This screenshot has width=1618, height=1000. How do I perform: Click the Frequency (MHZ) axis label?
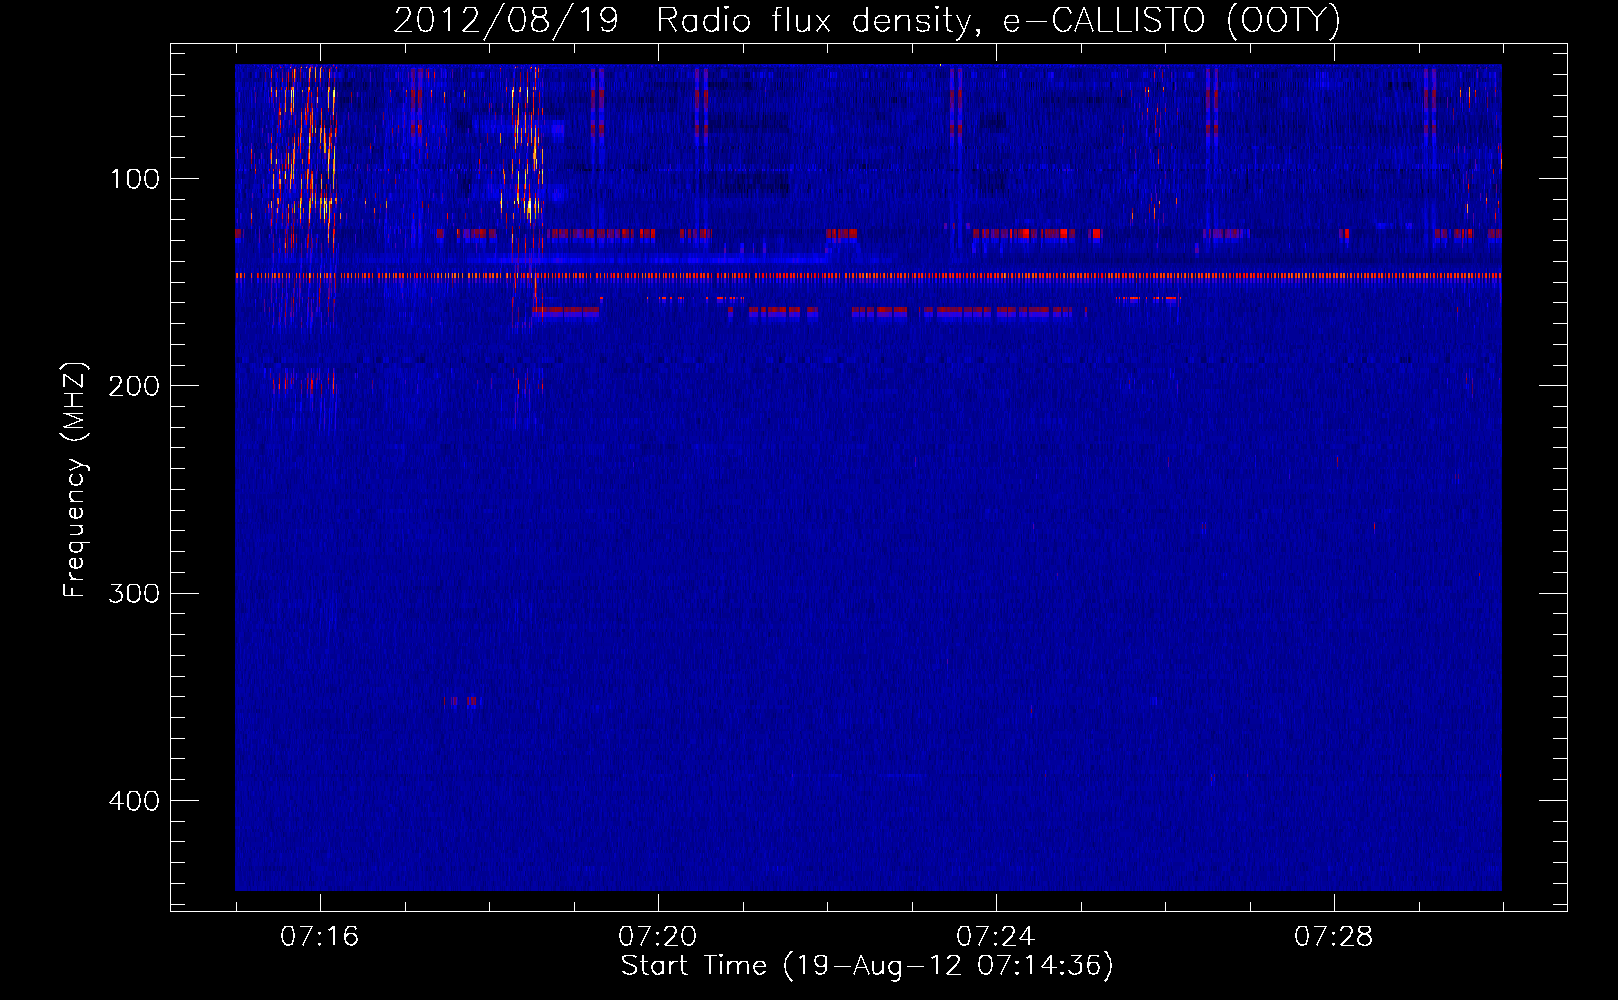click(x=75, y=480)
